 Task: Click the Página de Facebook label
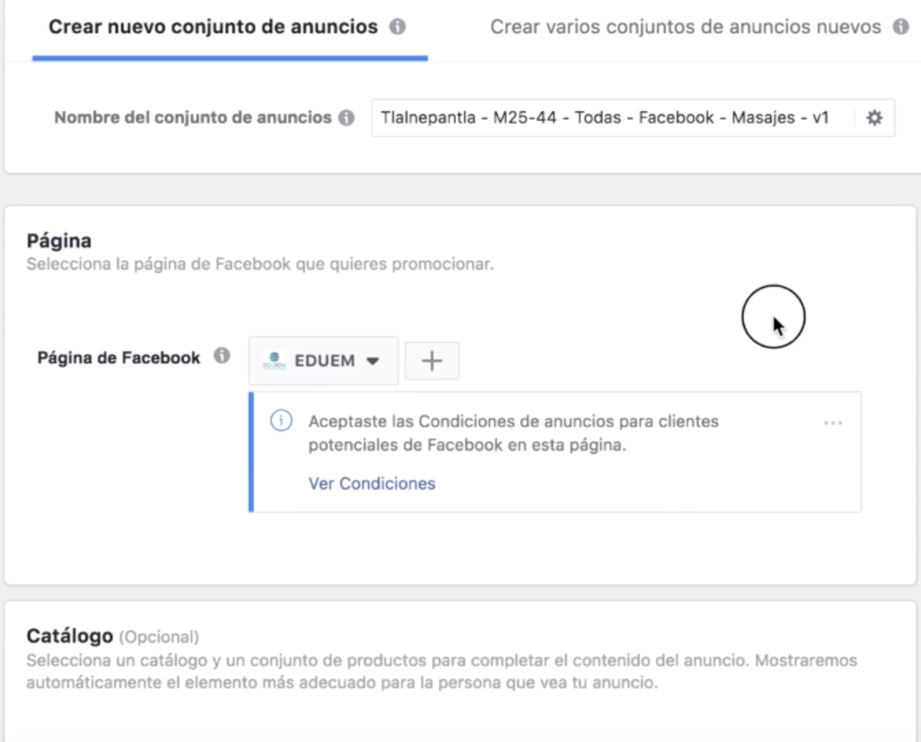pos(118,357)
